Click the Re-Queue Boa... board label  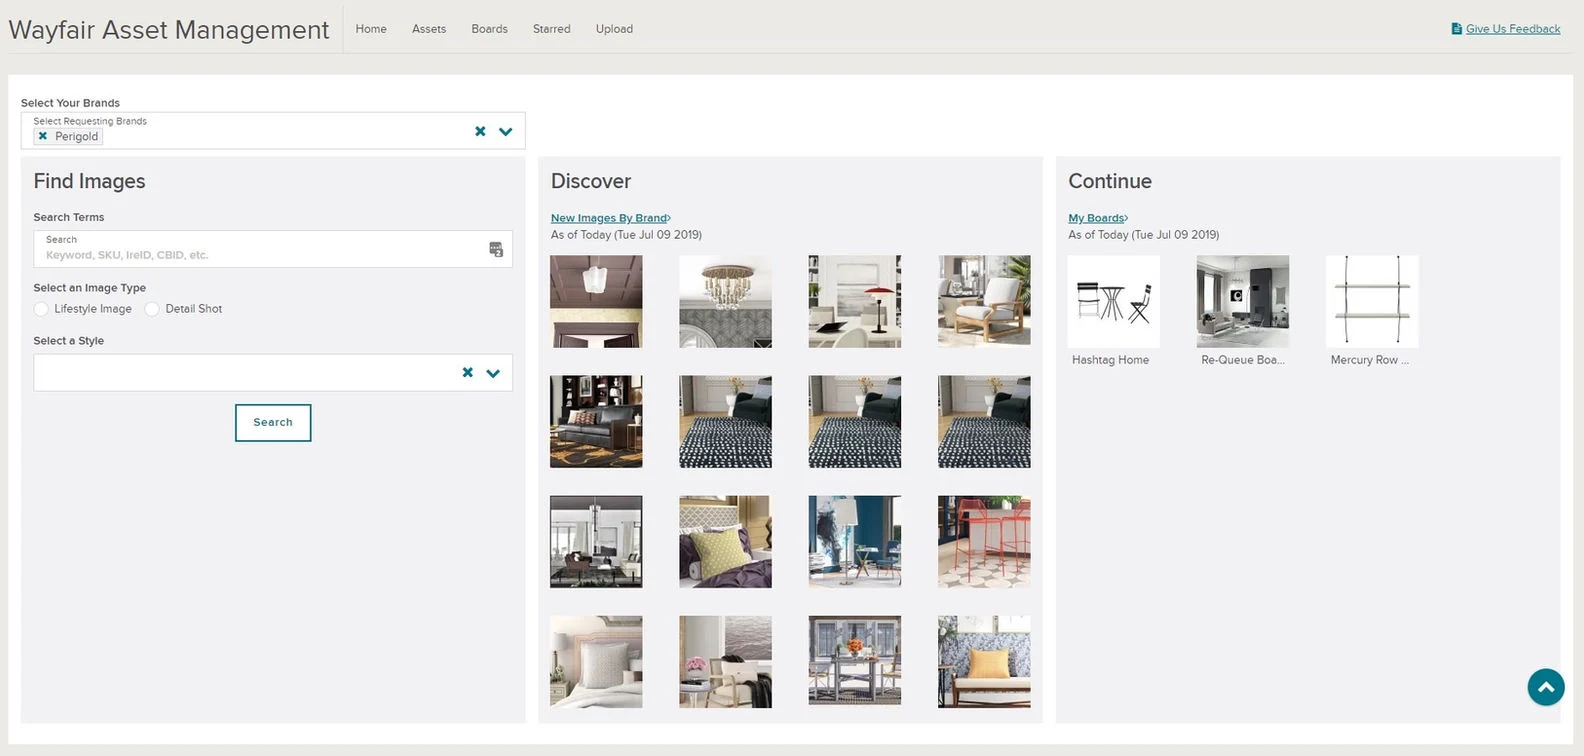click(x=1243, y=360)
